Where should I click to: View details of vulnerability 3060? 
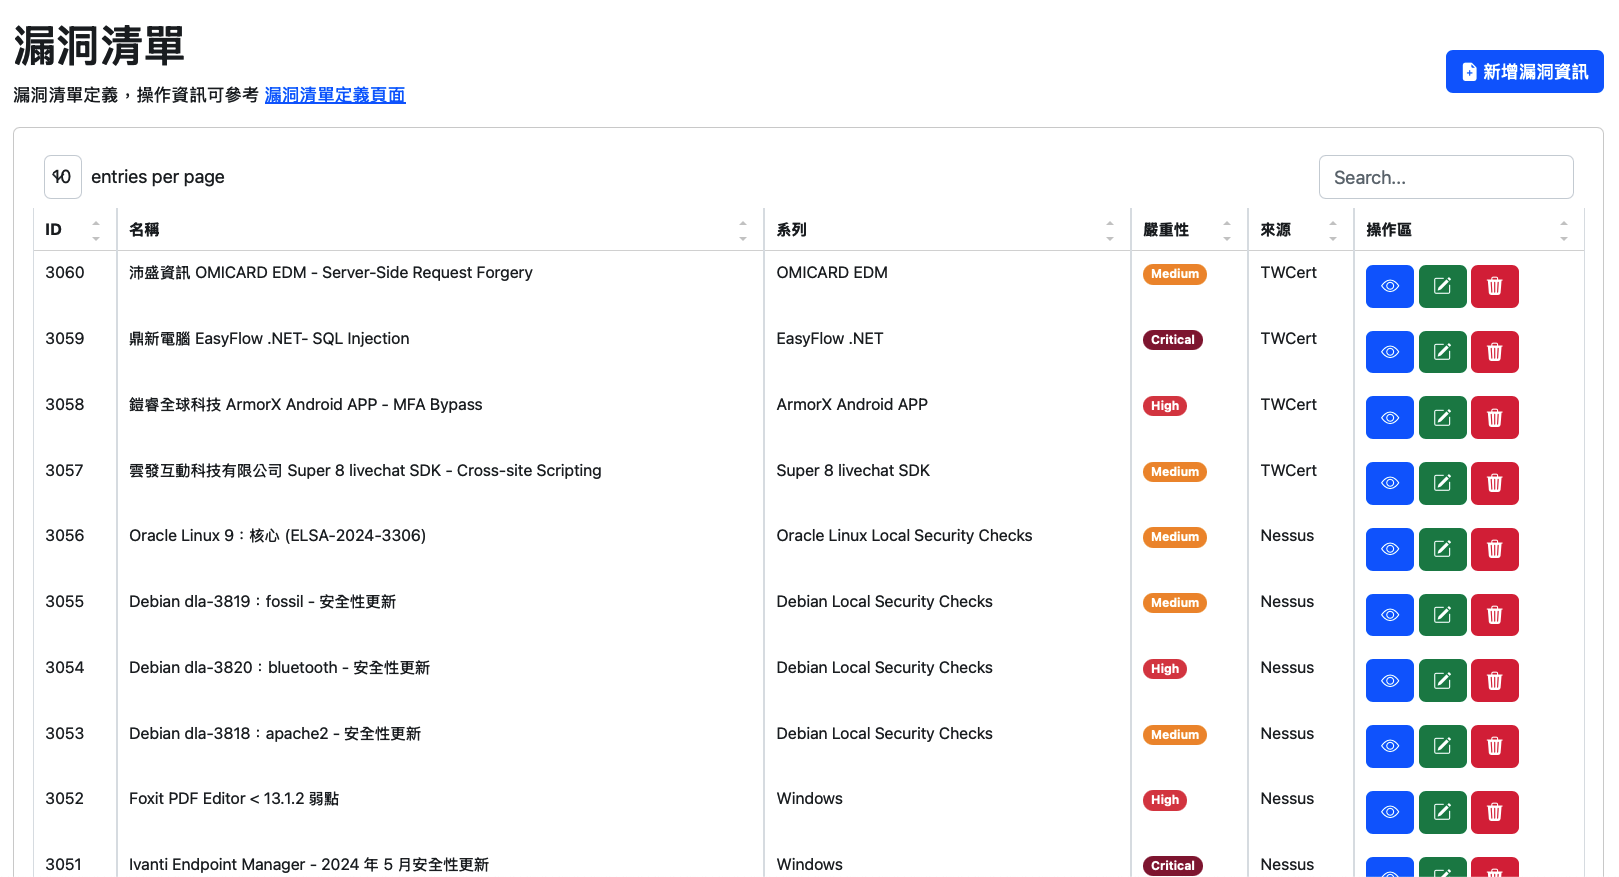(x=1389, y=286)
